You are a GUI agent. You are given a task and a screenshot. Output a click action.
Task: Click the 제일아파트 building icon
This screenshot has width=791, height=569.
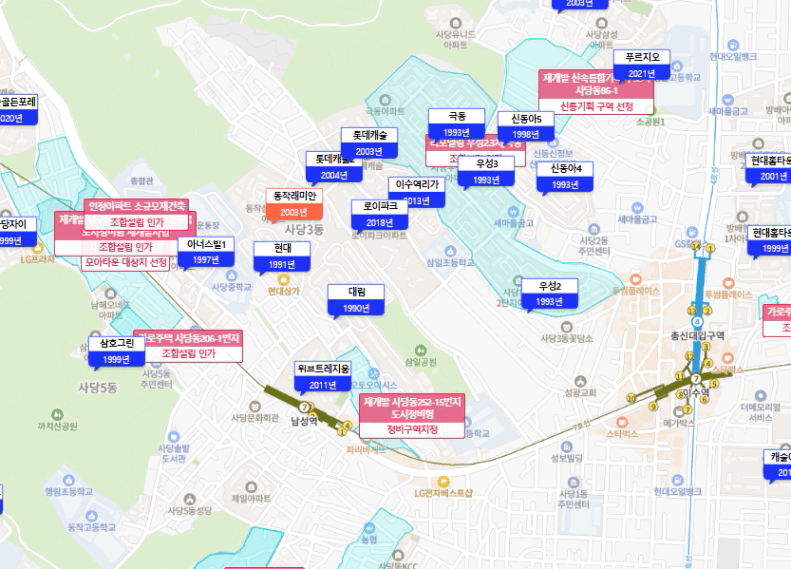(x=251, y=487)
